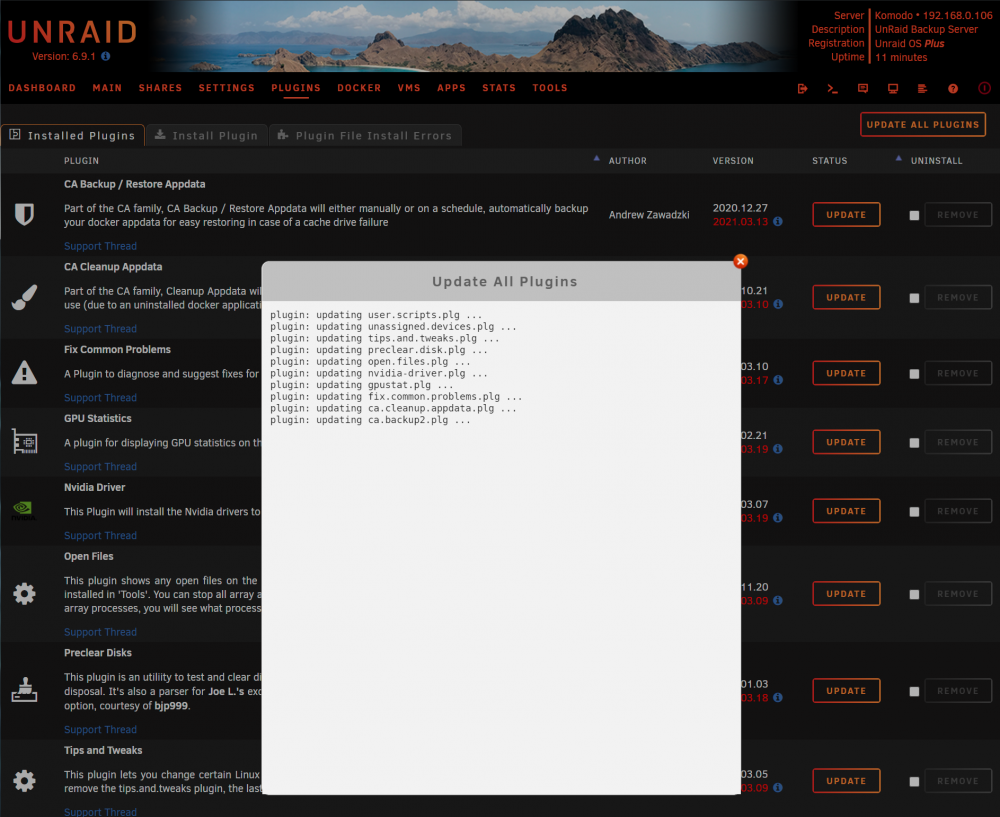
Task: Go to the Main menu
Action: tap(107, 88)
